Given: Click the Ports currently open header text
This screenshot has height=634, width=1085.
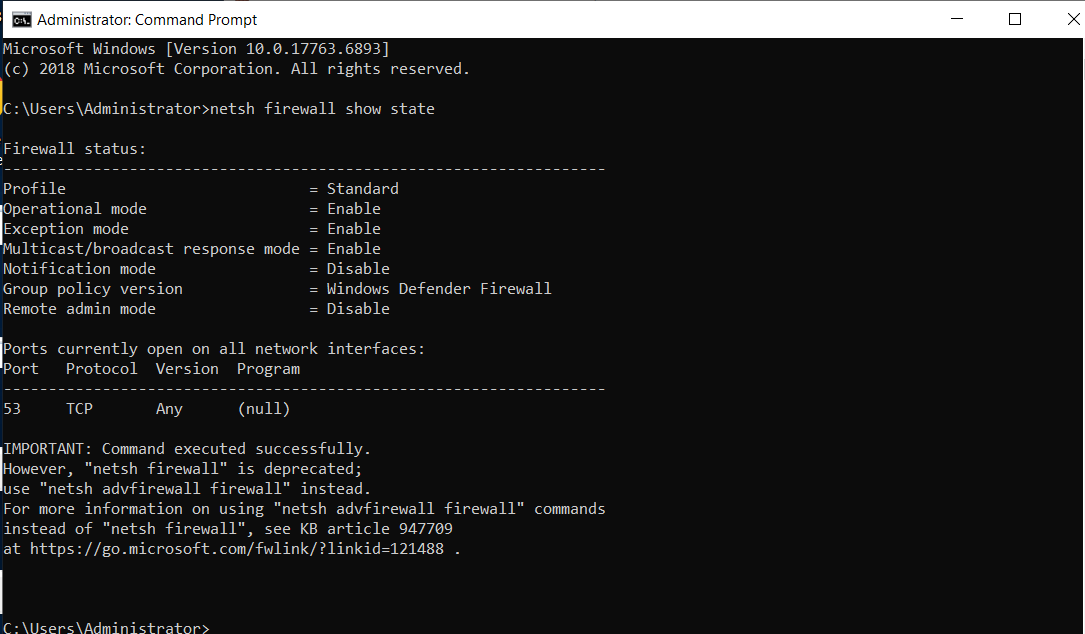Looking at the screenshot, I should (215, 348).
